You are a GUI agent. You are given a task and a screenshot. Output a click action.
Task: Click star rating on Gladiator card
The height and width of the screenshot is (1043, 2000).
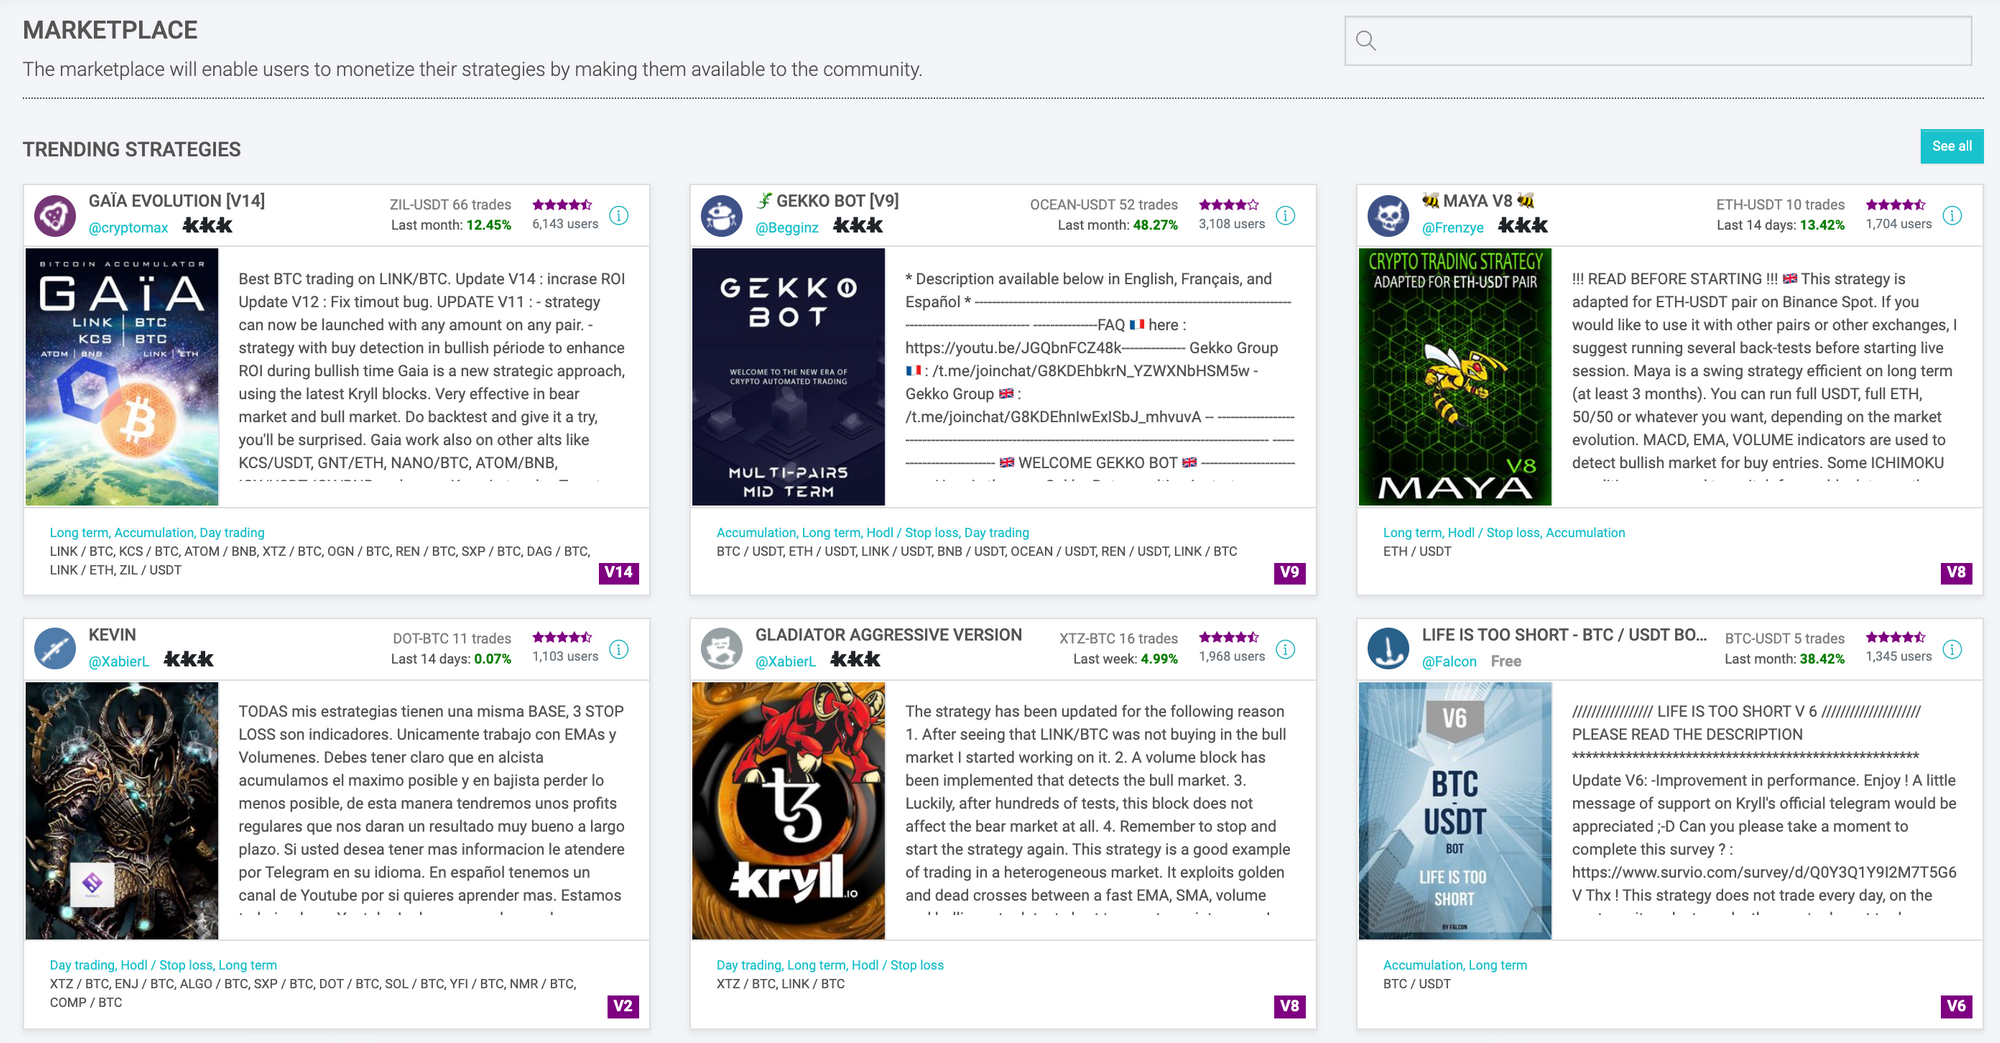(x=1229, y=638)
